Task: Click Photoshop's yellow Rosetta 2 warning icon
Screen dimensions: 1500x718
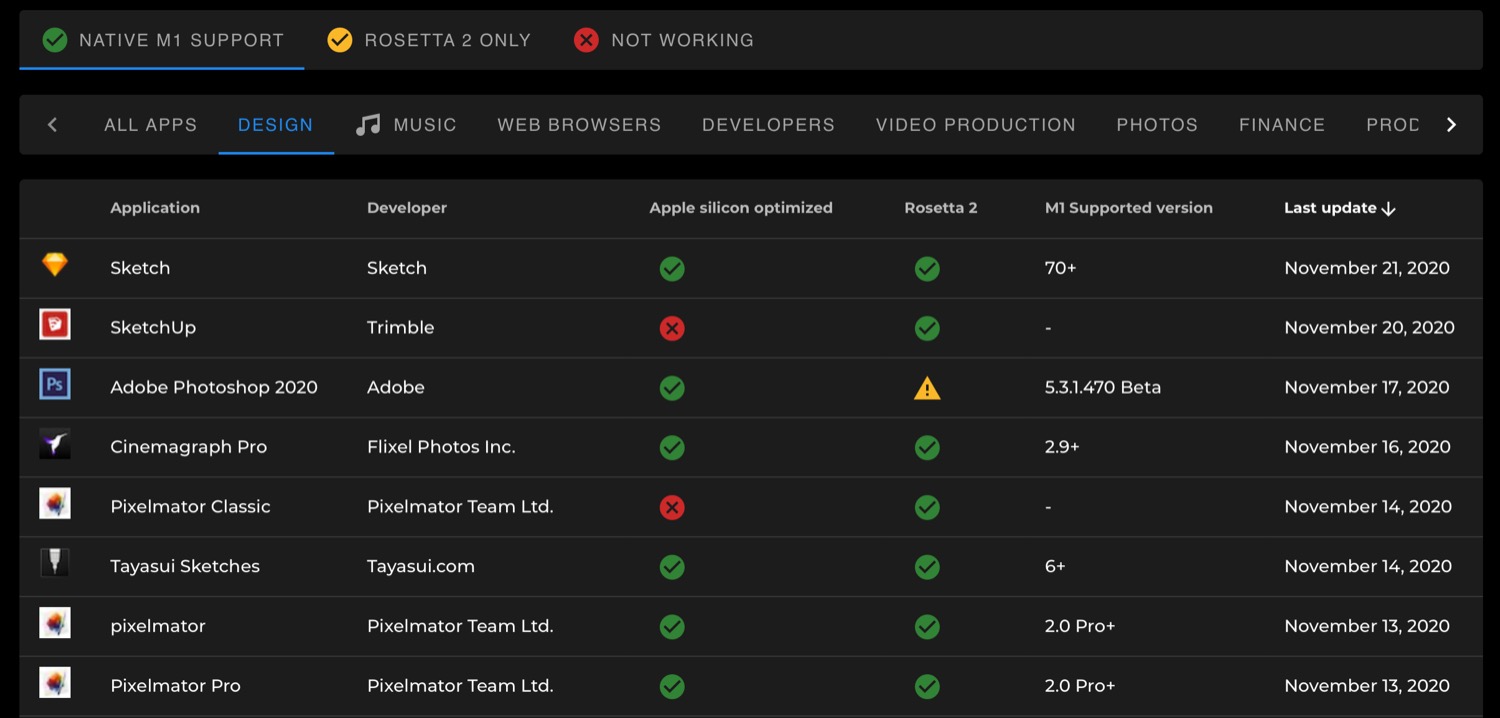Action: [x=927, y=388]
